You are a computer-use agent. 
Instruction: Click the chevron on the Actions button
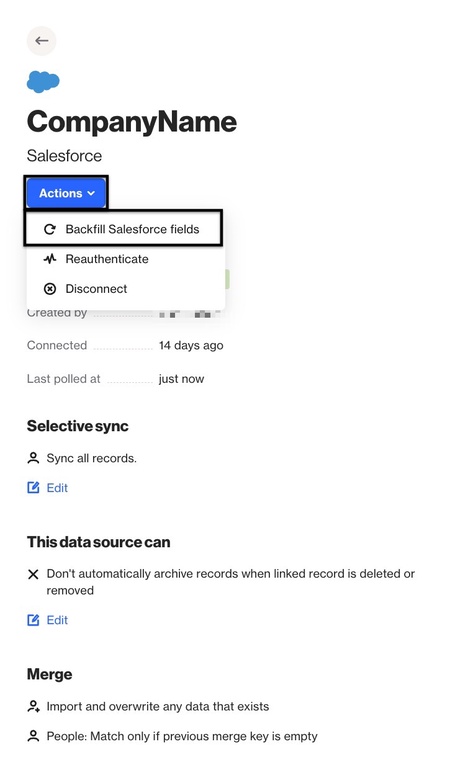91,194
